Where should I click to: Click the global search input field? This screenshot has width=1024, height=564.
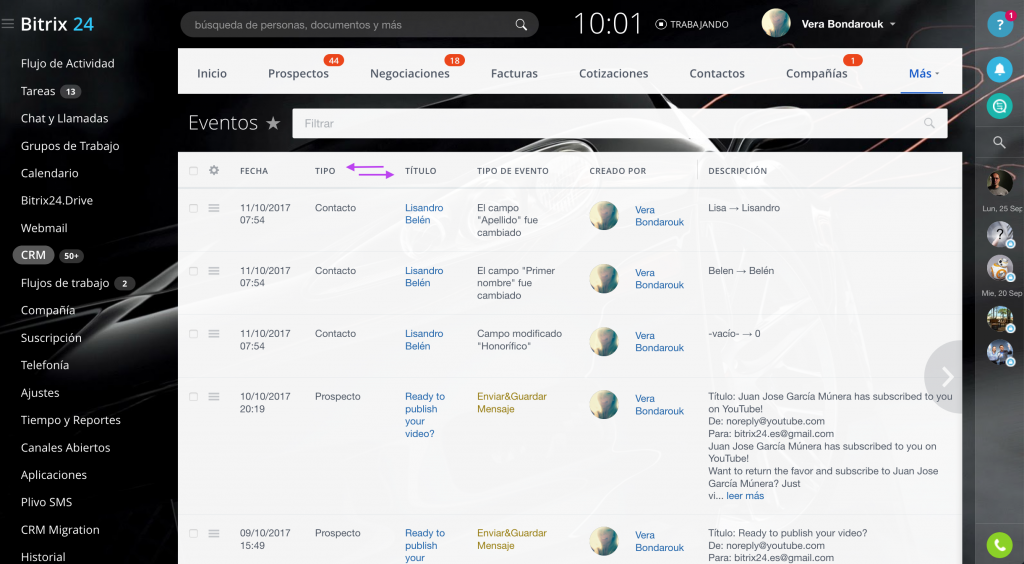point(359,25)
